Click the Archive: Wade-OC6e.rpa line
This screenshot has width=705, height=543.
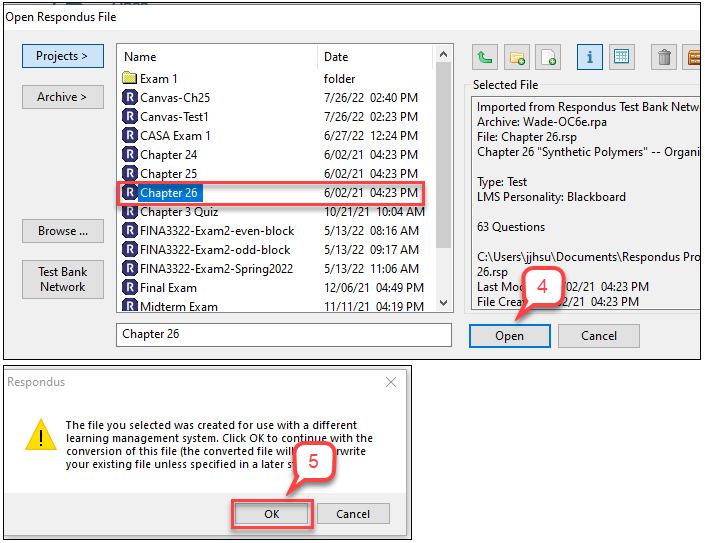click(542, 122)
